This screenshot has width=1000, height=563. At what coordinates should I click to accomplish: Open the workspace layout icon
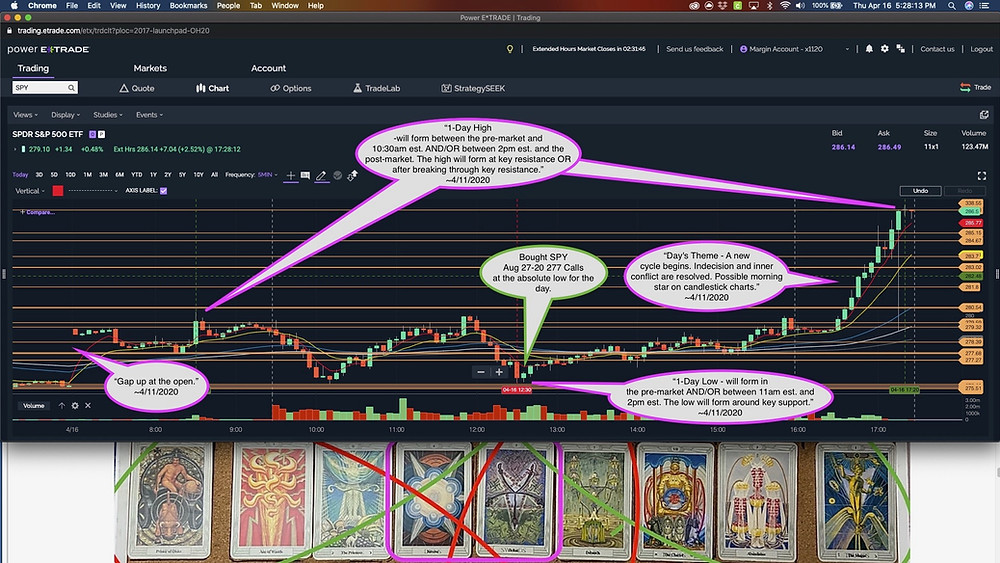tap(901, 48)
